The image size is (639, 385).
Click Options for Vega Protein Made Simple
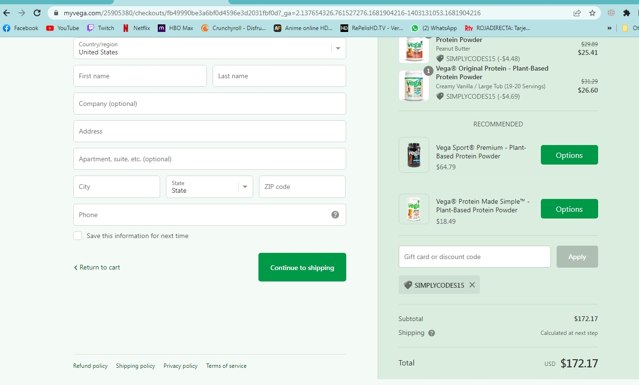569,209
